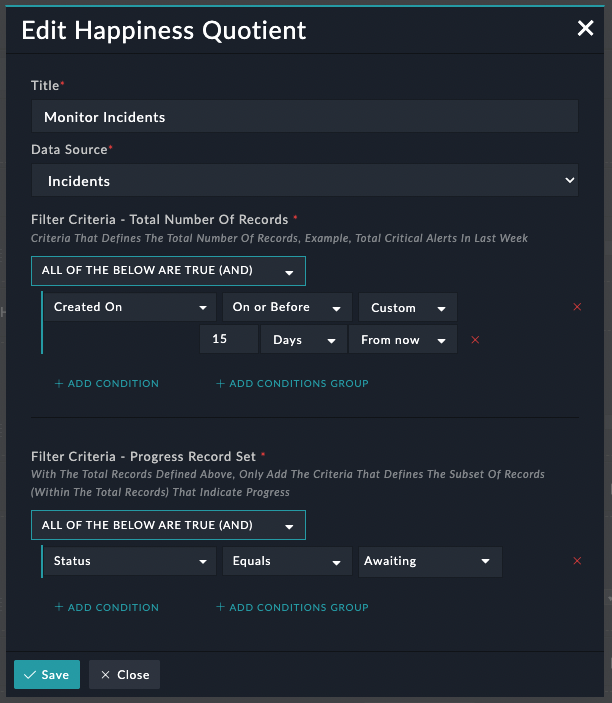Screen dimensions: 612x703
Task: Click the Close button at the bottom
Action: point(124,675)
